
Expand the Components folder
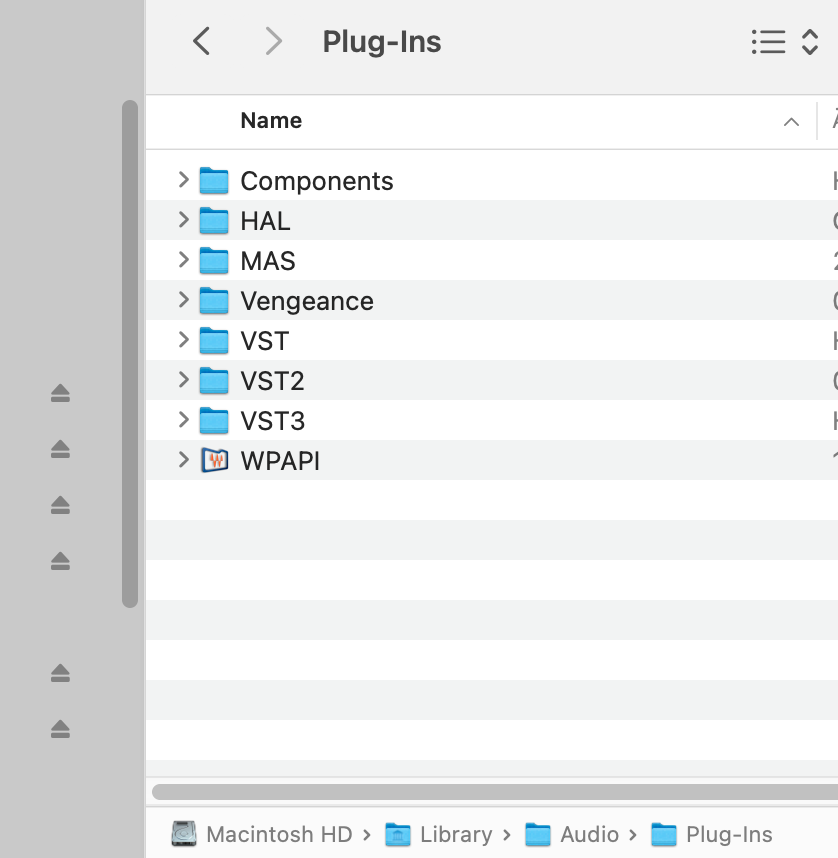pyautogui.click(x=183, y=180)
